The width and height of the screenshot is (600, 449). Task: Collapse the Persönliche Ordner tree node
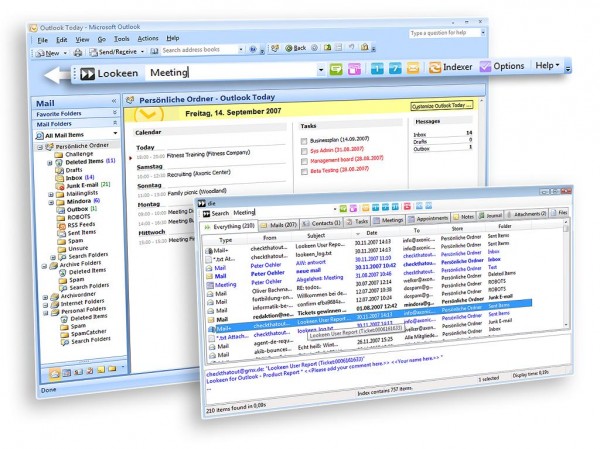coord(40,147)
